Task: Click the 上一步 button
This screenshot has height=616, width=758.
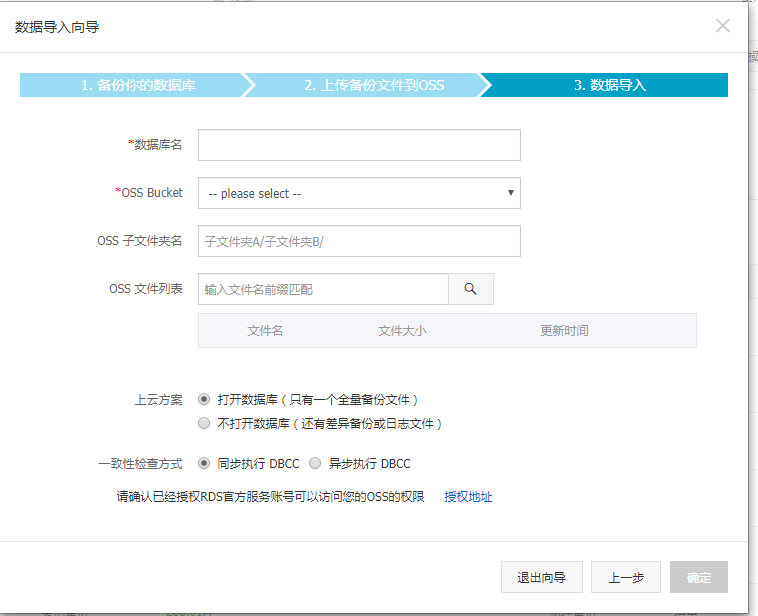Action: [626, 577]
